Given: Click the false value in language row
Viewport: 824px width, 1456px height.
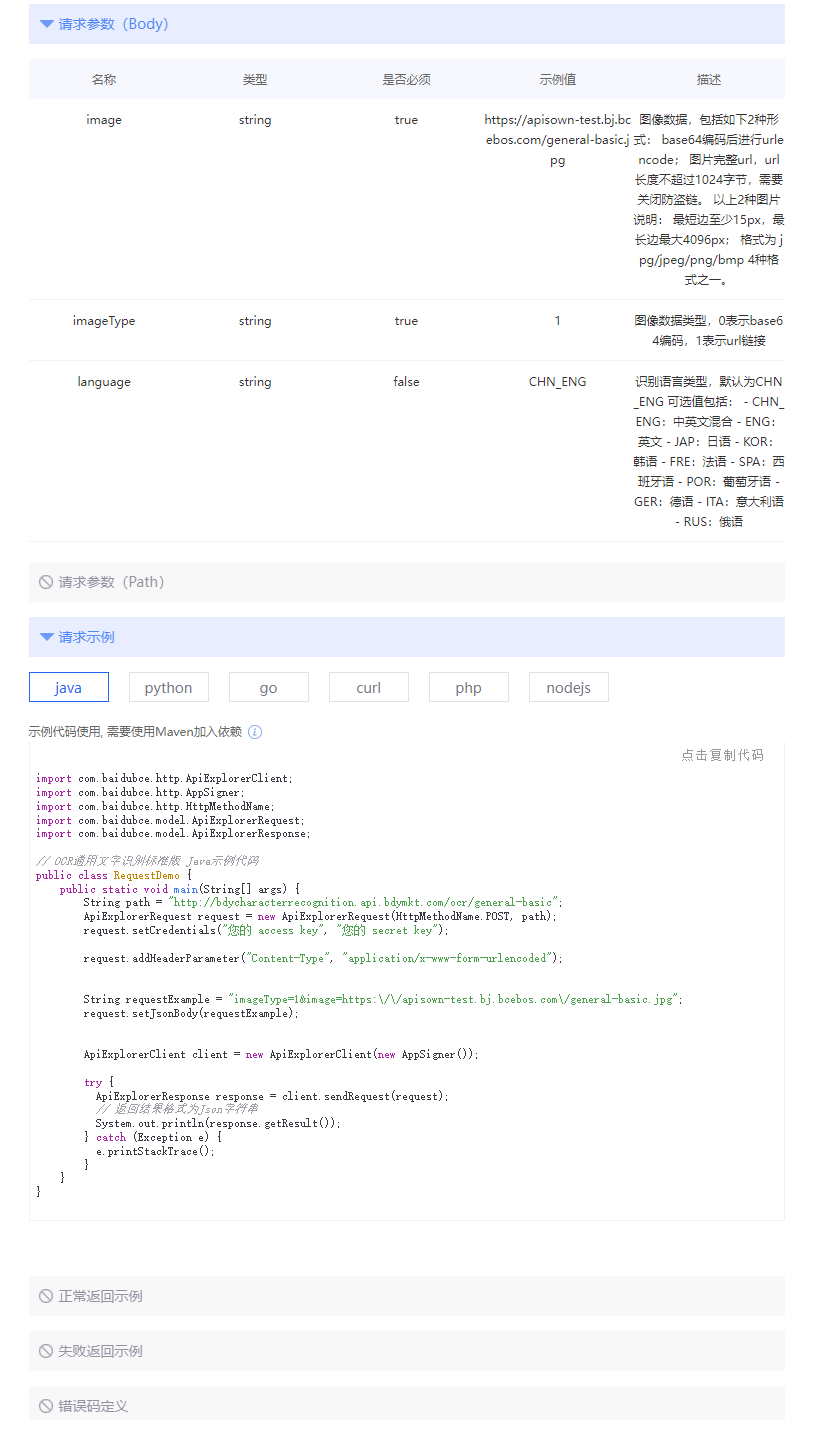Looking at the screenshot, I should tap(406, 382).
